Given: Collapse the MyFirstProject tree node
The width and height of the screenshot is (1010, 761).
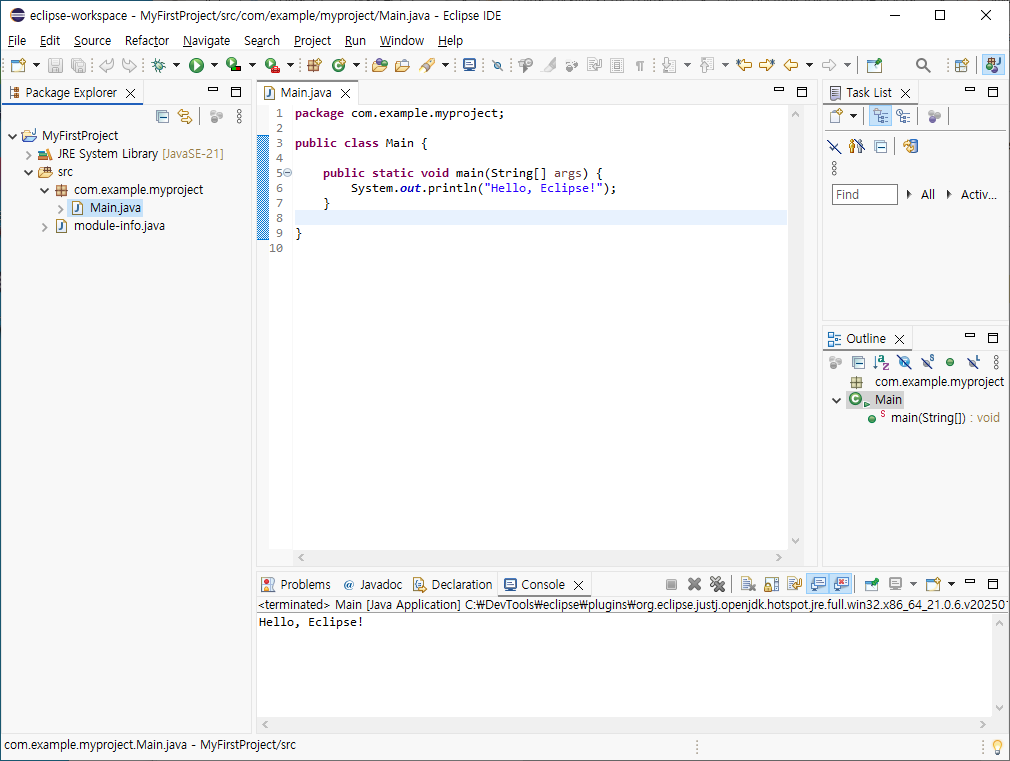Looking at the screenshot, I should 12,136.
